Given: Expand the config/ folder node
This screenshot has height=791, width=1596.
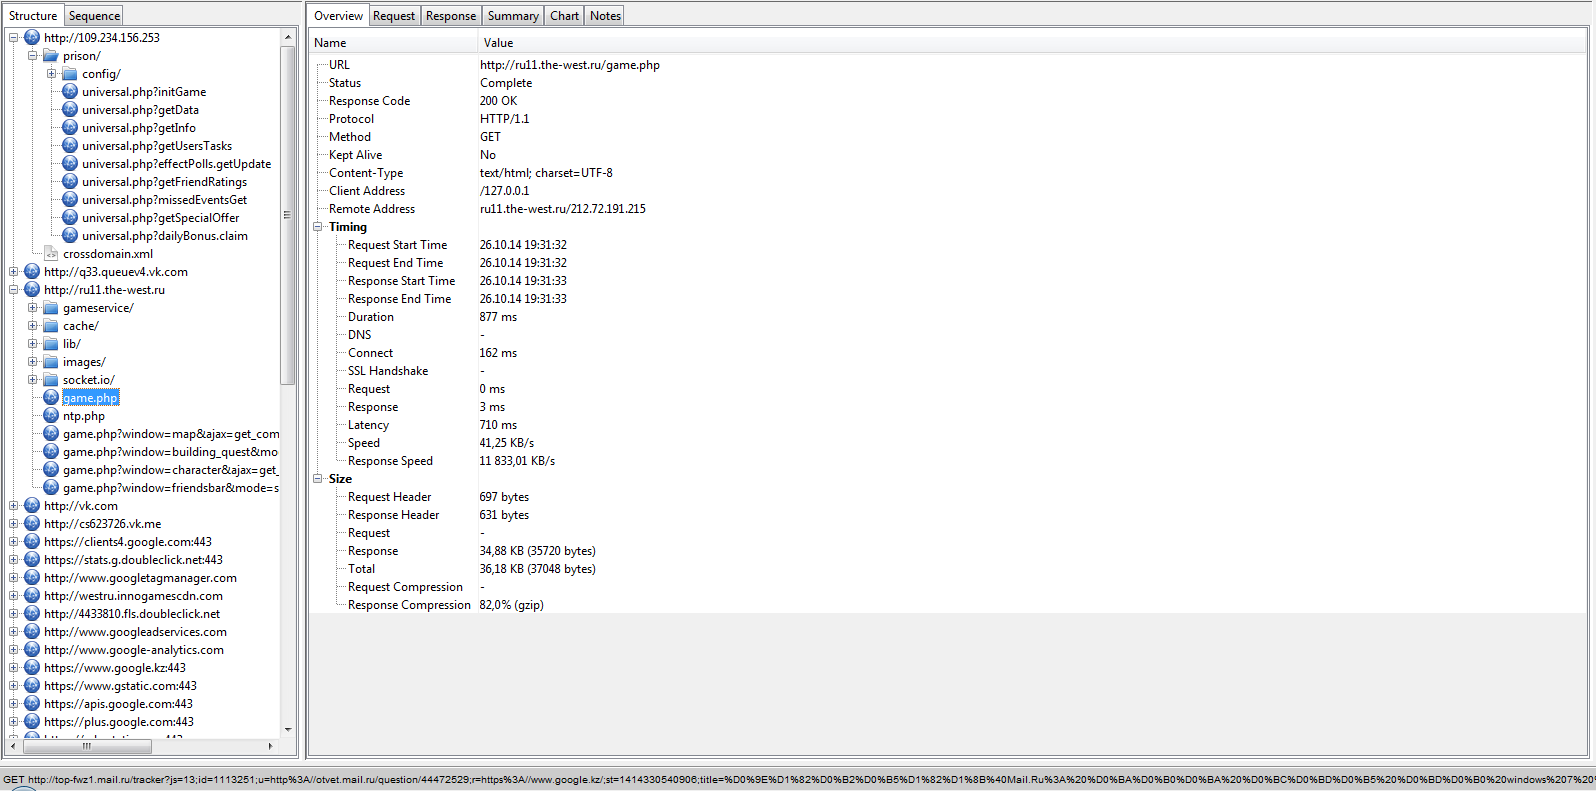Looking at the screenshot, I should [x=52, y=74].
